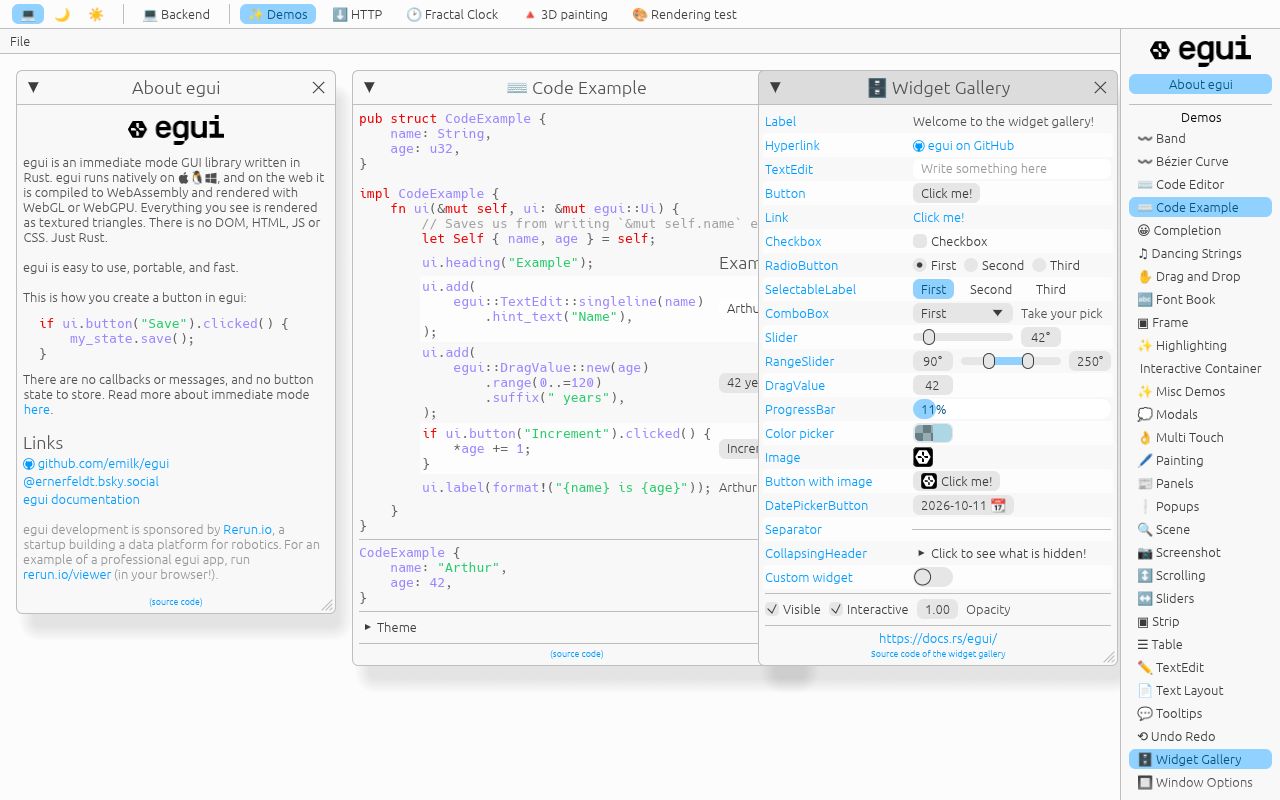The width and height of the screenshot is (1280, 800).
Task: Uncheck the Interactive checkbox
Action: [x=869, y=609]
